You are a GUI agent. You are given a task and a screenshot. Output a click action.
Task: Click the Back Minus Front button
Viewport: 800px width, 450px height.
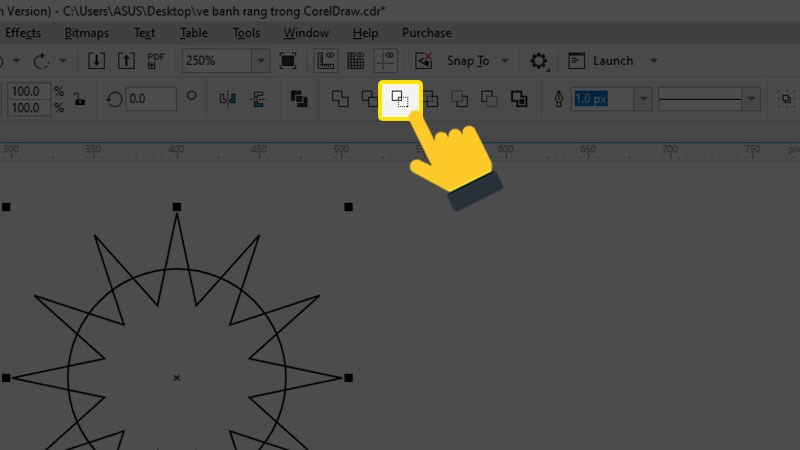click(489, 99)
